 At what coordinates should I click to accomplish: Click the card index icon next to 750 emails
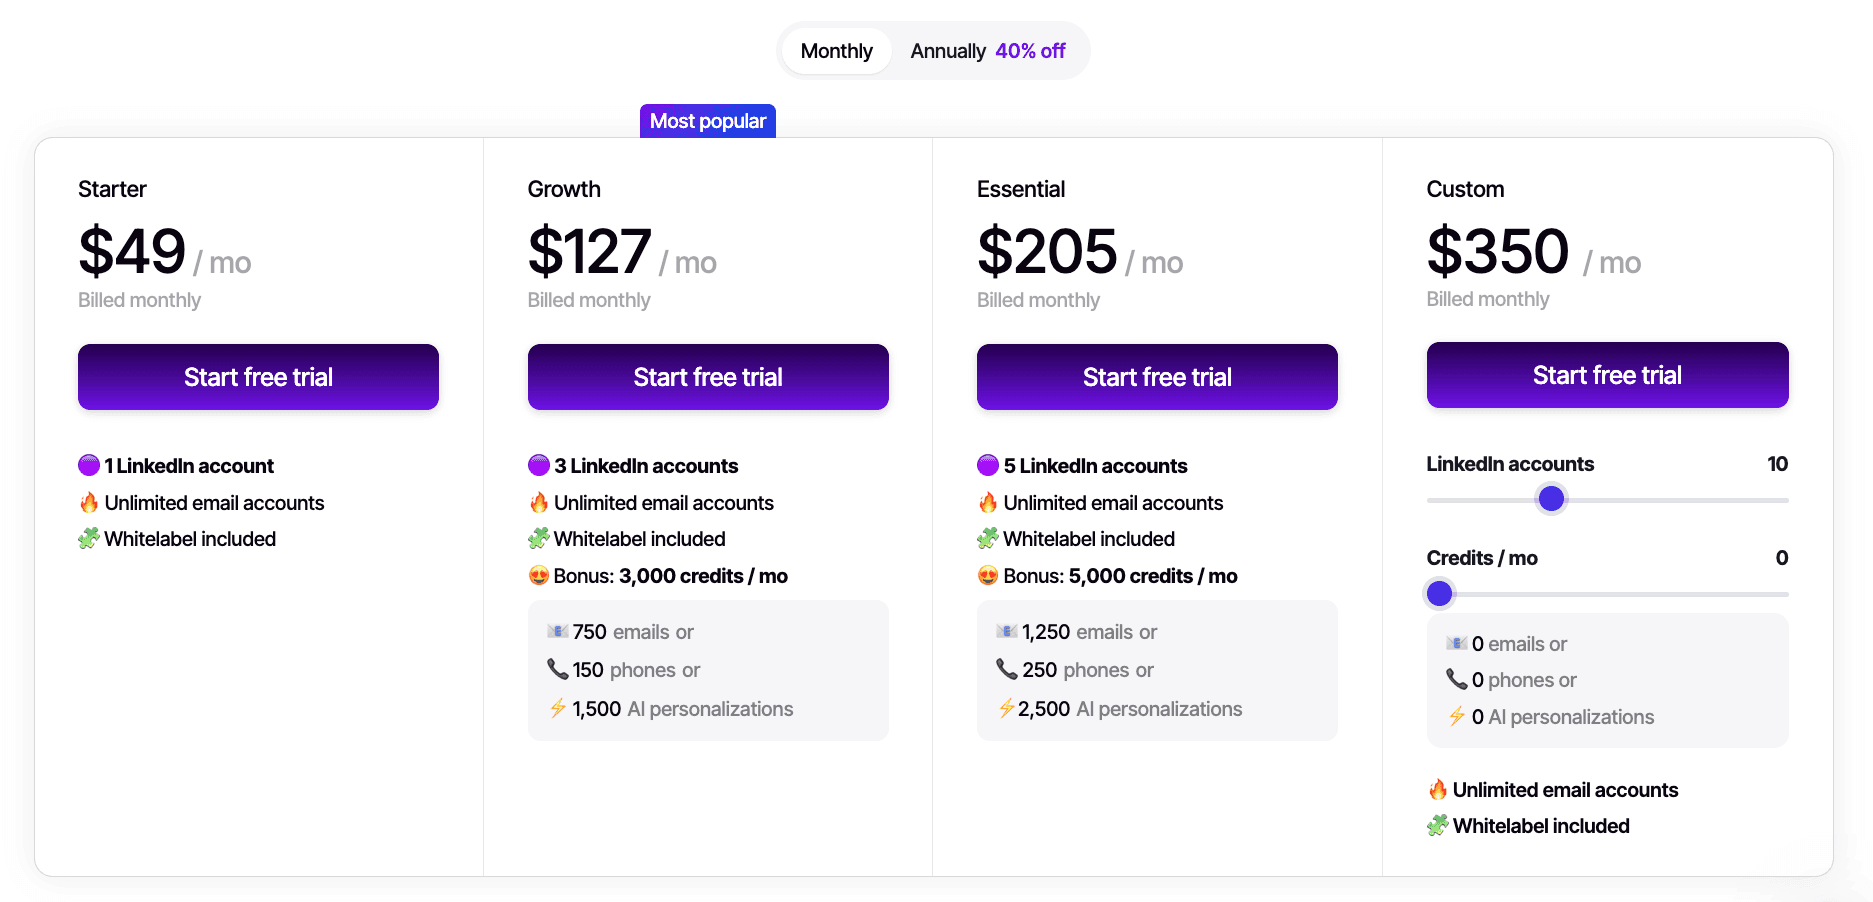555,631
